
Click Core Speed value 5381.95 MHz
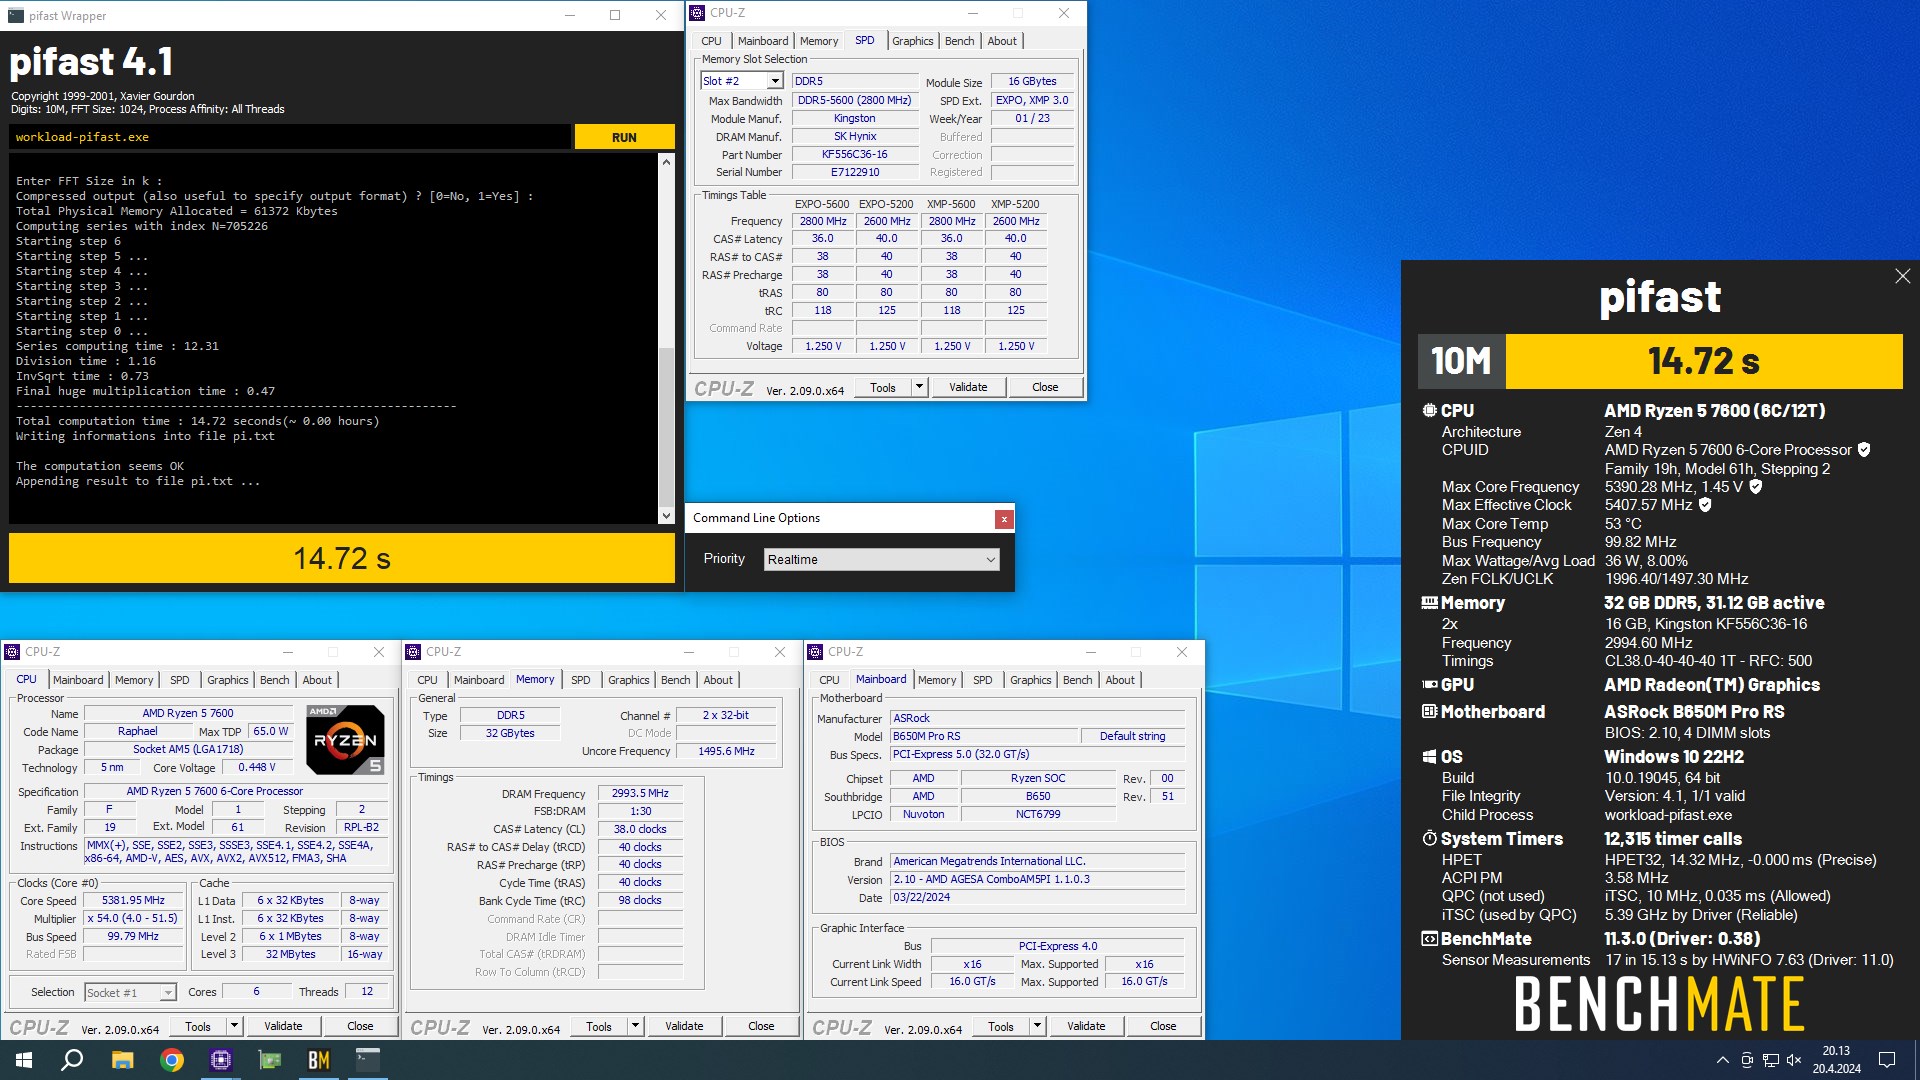point(133,901)
